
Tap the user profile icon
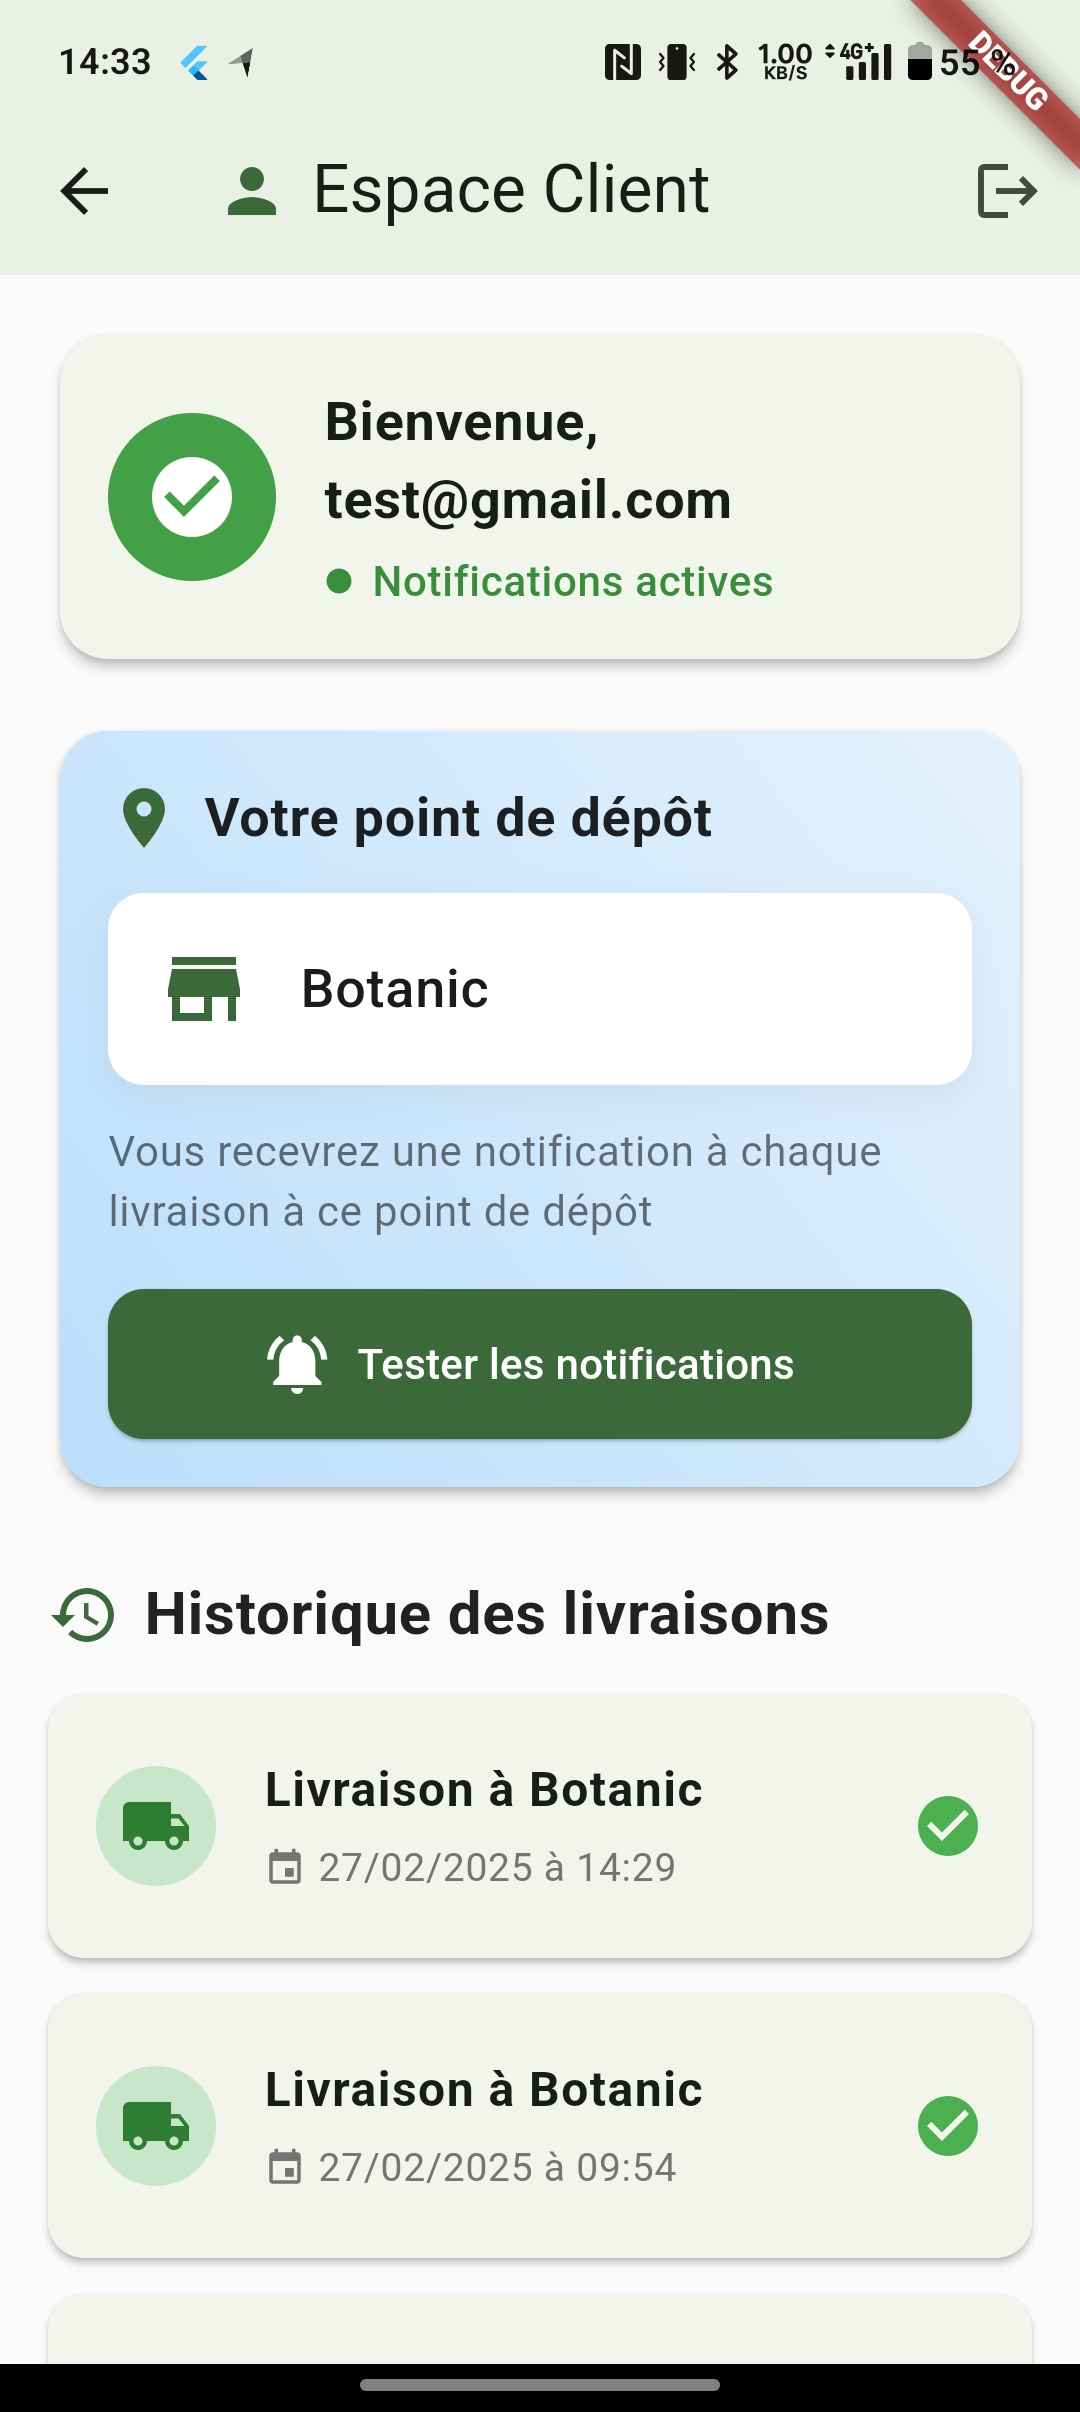click(x=251, y=191)
